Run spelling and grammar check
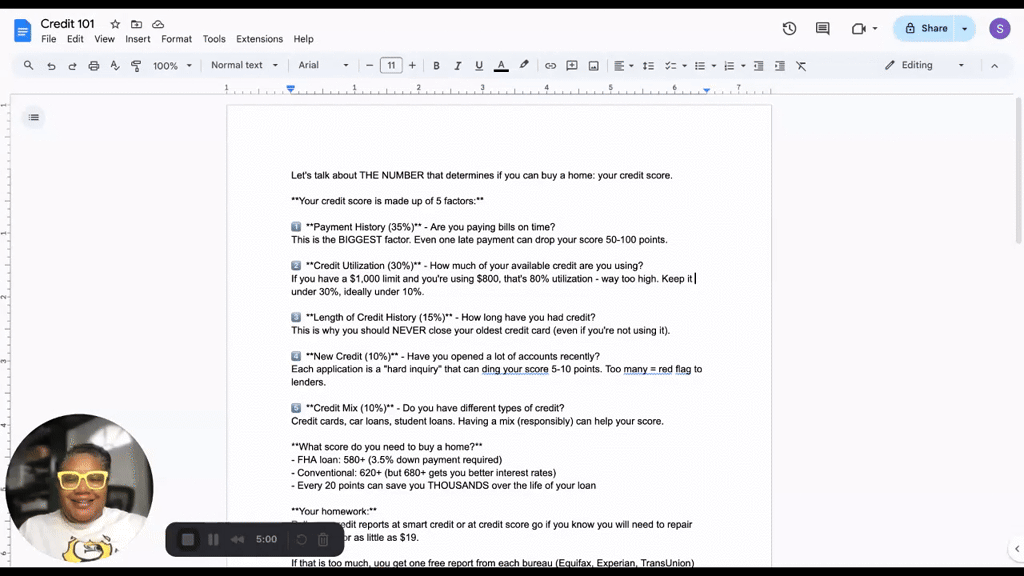This screenshot has height=576, width=1024. (x=115, y=65)
